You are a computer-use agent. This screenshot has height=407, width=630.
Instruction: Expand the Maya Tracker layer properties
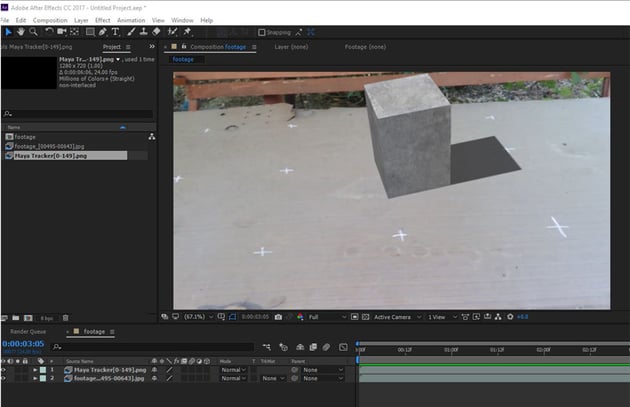(35, 370)
